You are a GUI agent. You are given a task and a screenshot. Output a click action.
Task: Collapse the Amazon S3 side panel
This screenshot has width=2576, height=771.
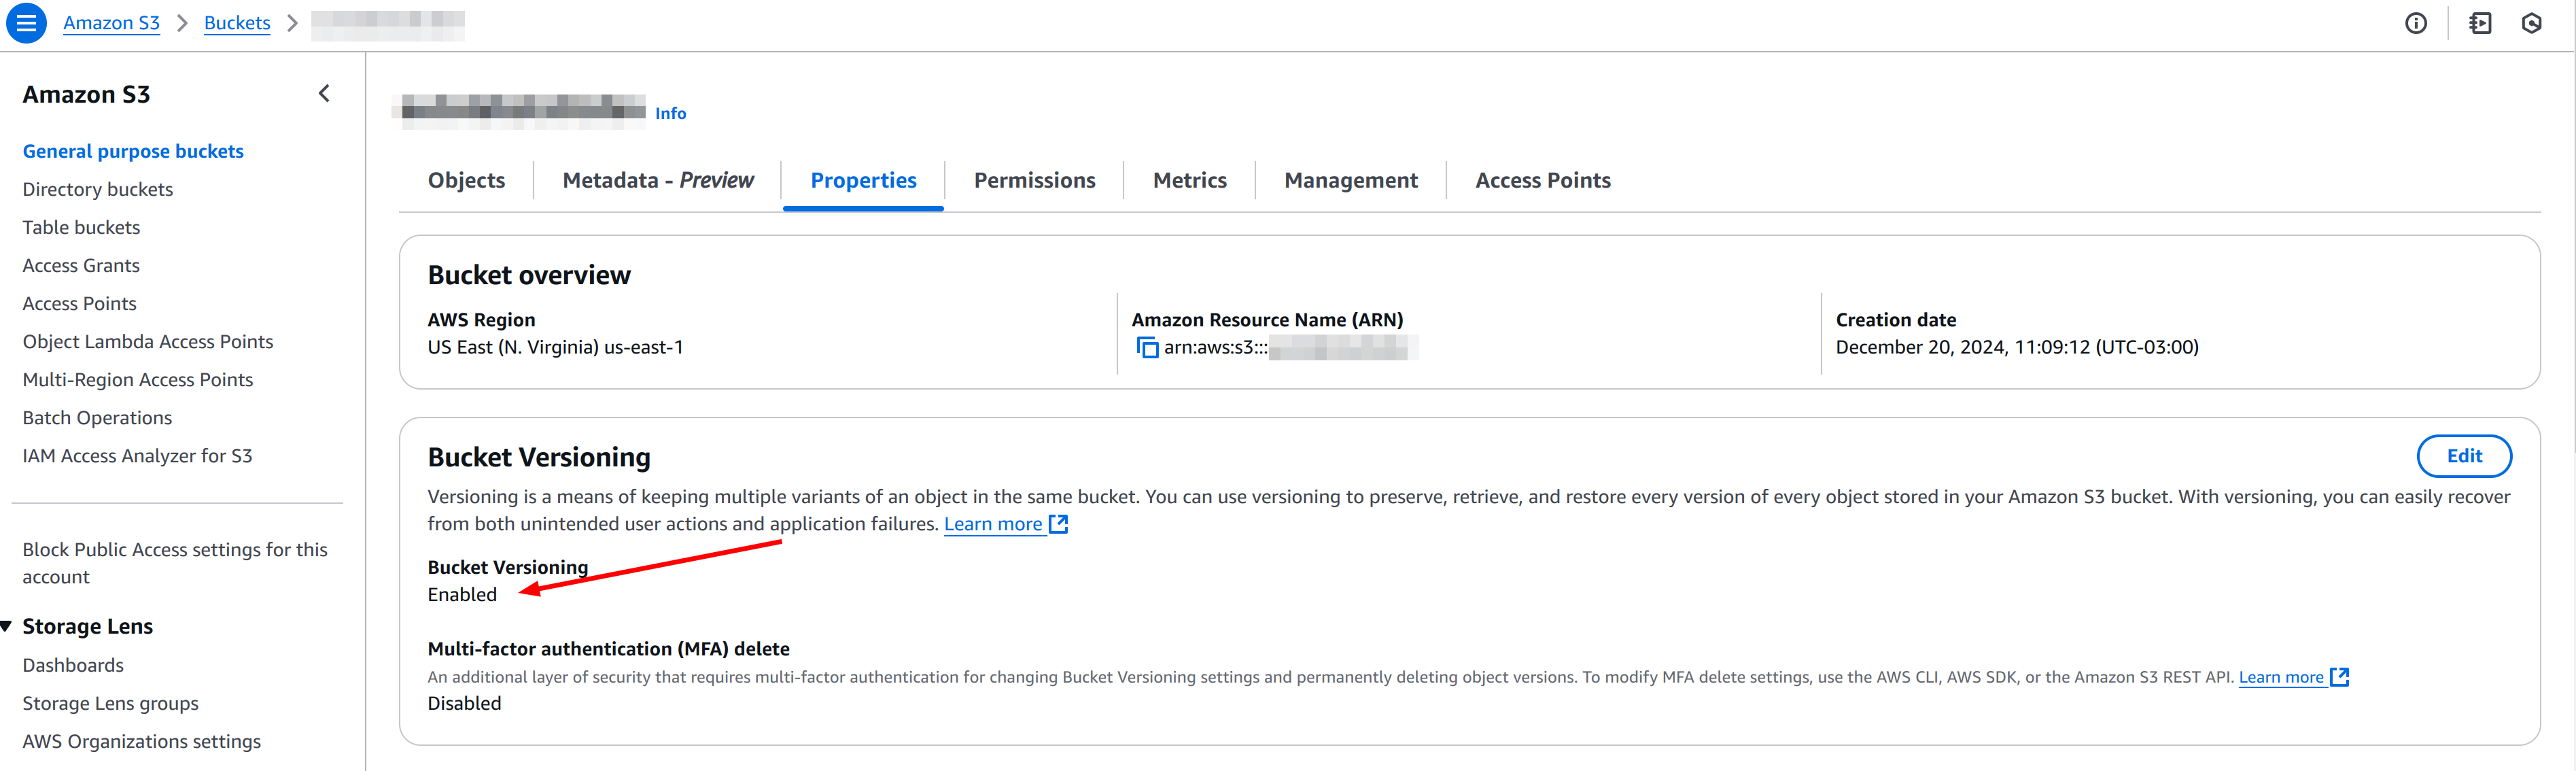(x=324, y=94)
